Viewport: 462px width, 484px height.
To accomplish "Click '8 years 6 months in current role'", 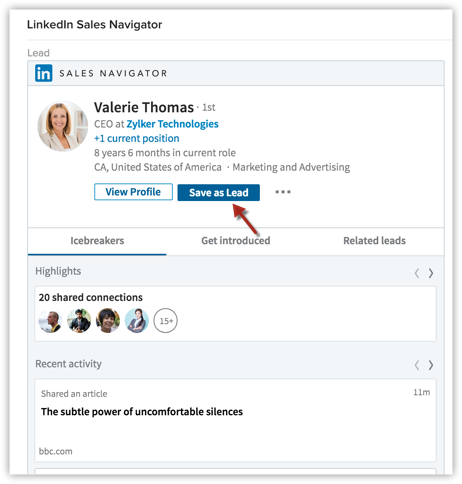I will click(x=165, y=153).
